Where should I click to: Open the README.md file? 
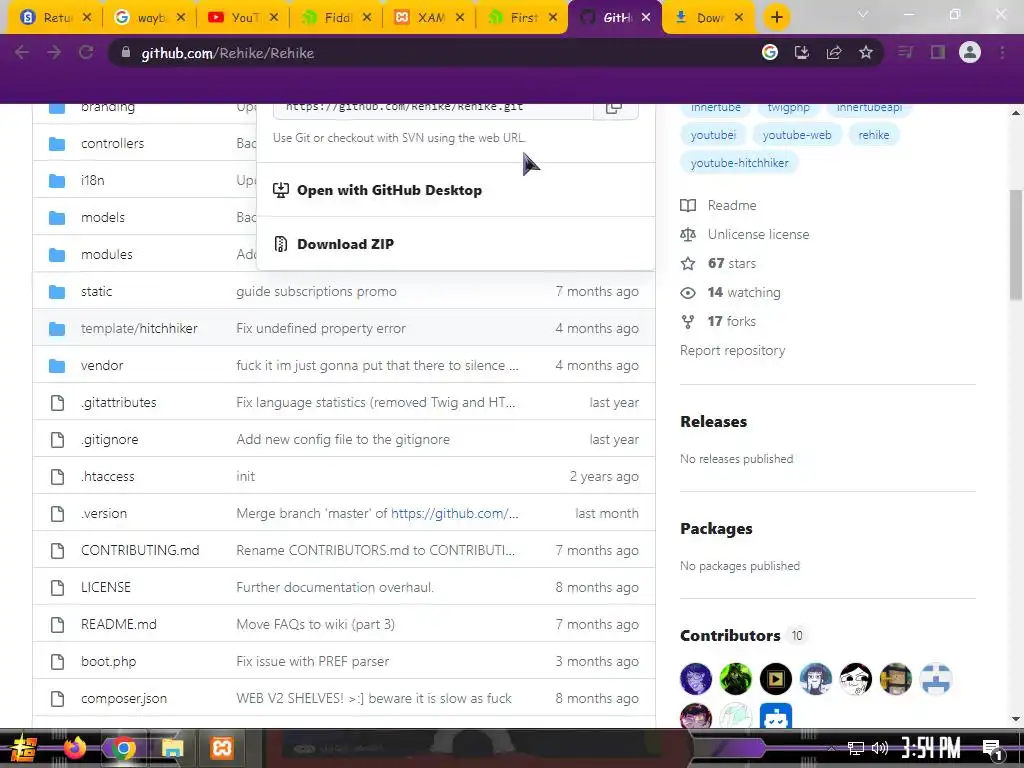click(119, 624)
